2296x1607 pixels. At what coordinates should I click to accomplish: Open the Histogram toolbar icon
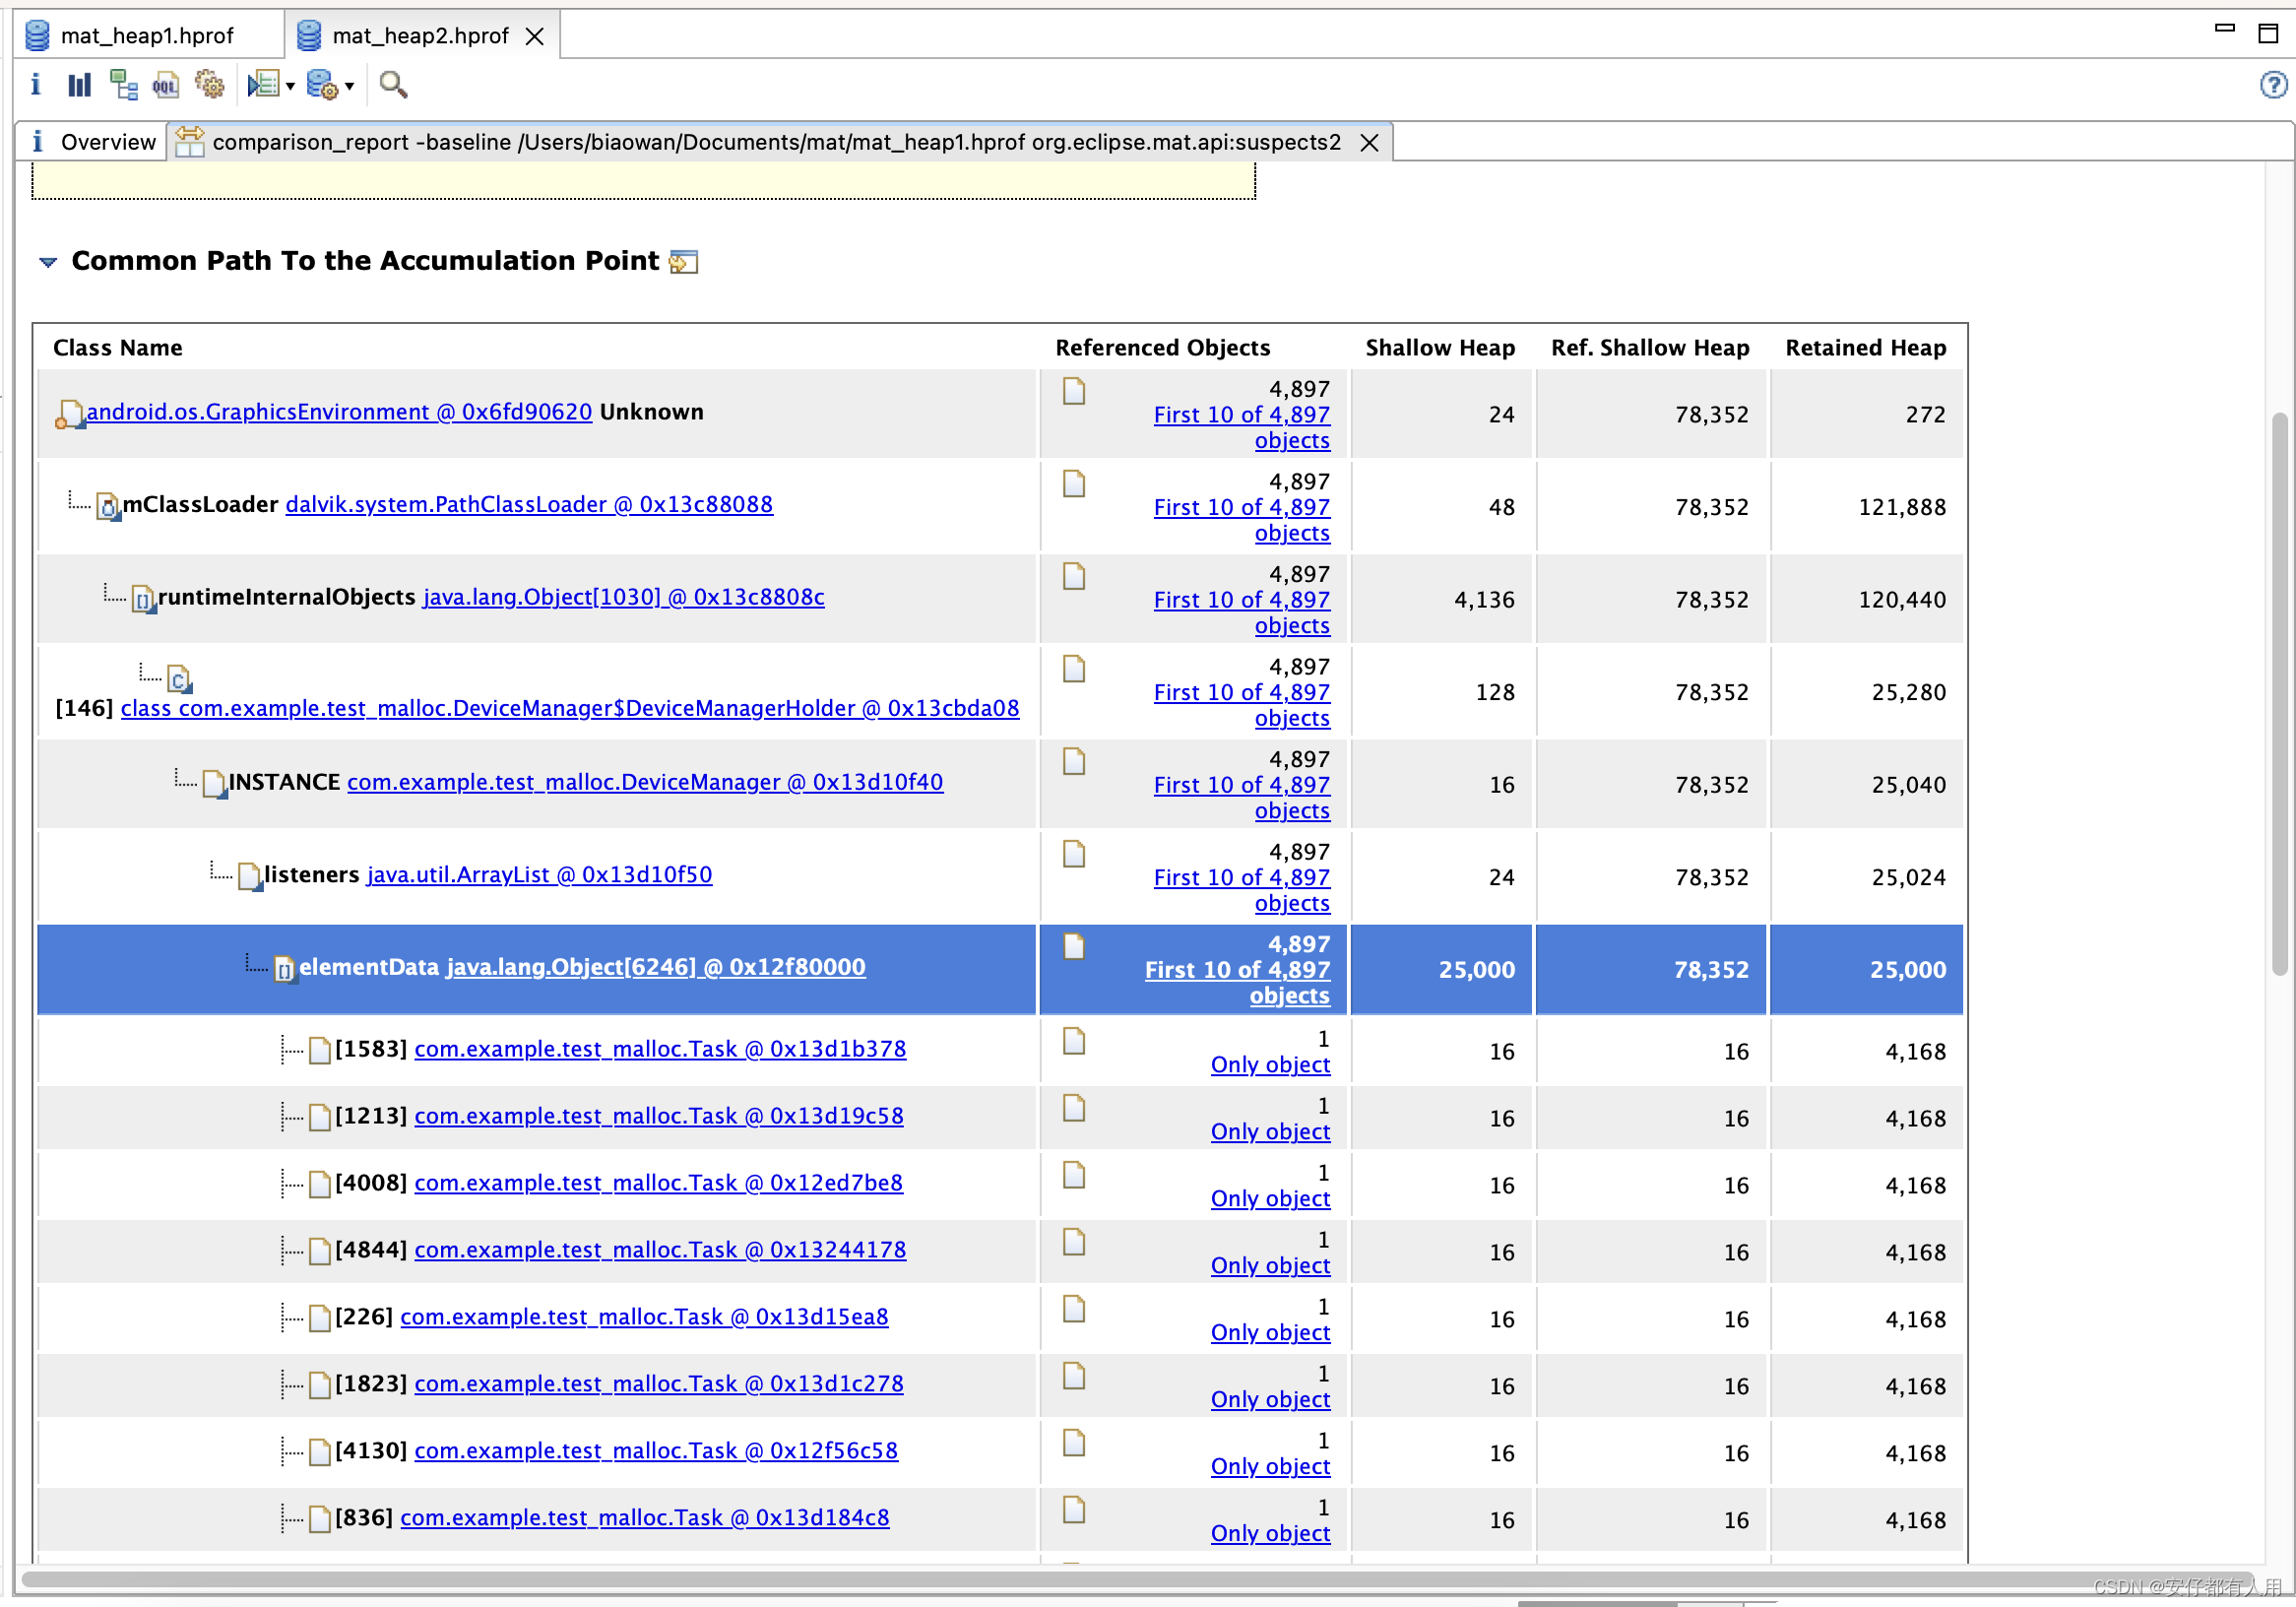[79, 85]
